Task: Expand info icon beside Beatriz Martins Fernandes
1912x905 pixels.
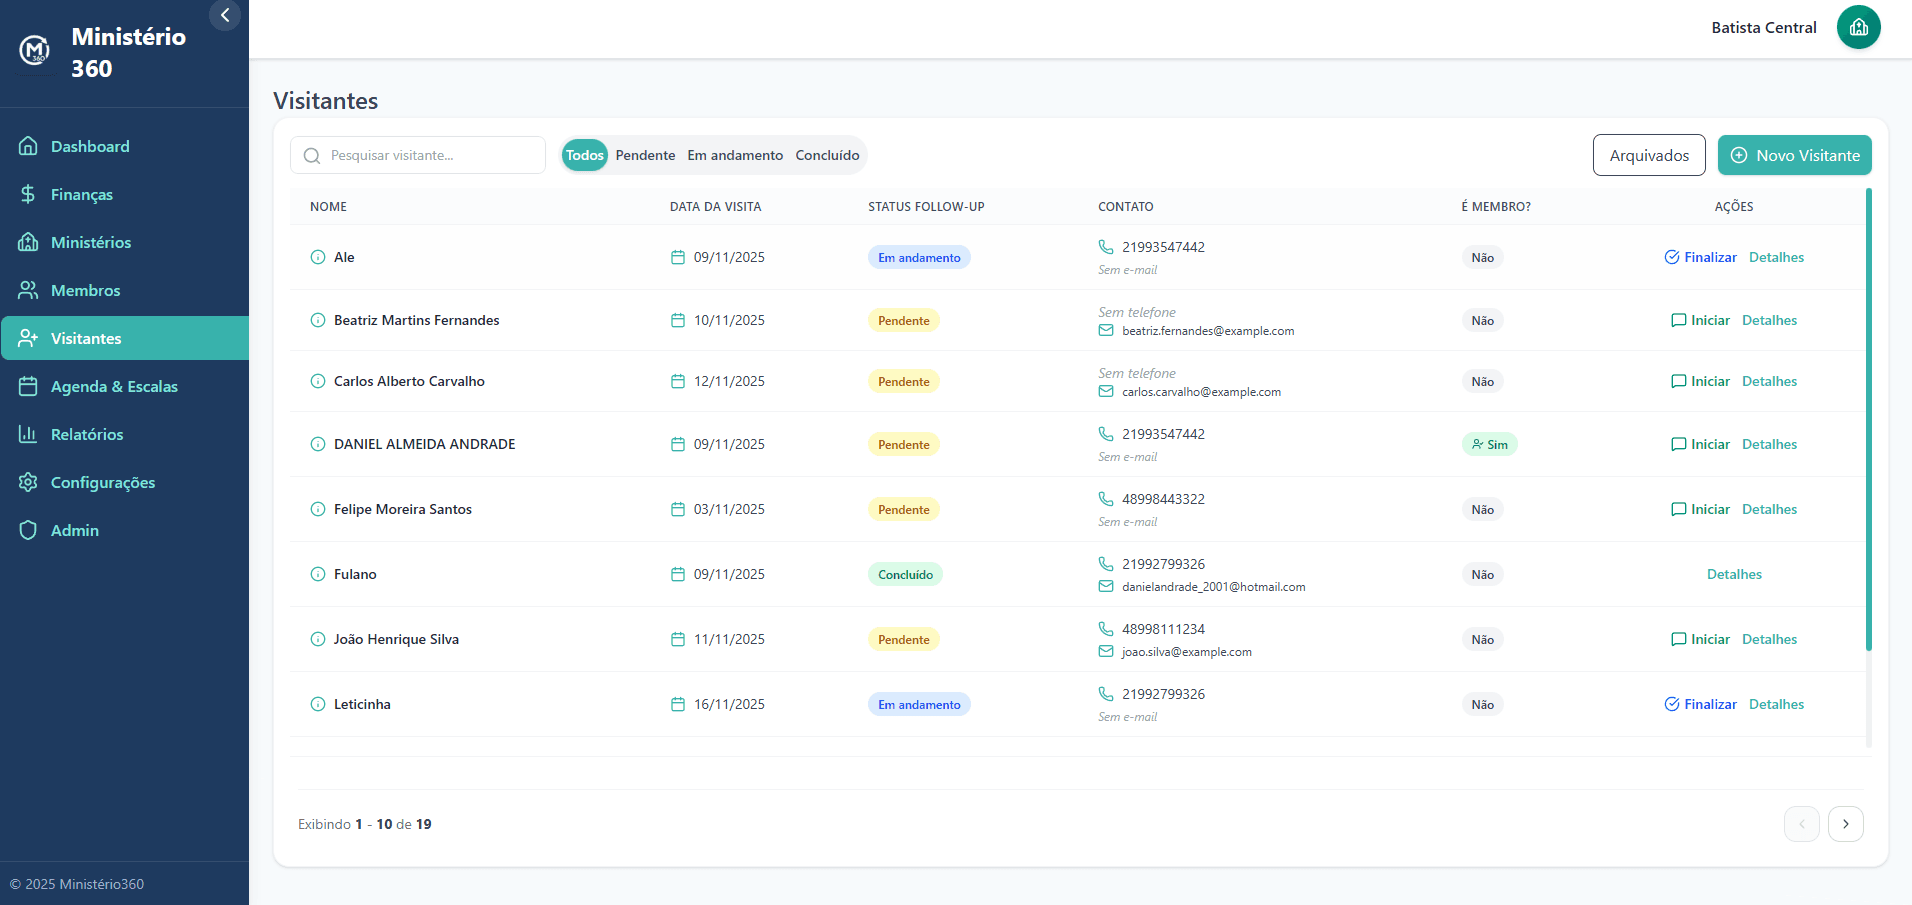Action: coord(318,320)
